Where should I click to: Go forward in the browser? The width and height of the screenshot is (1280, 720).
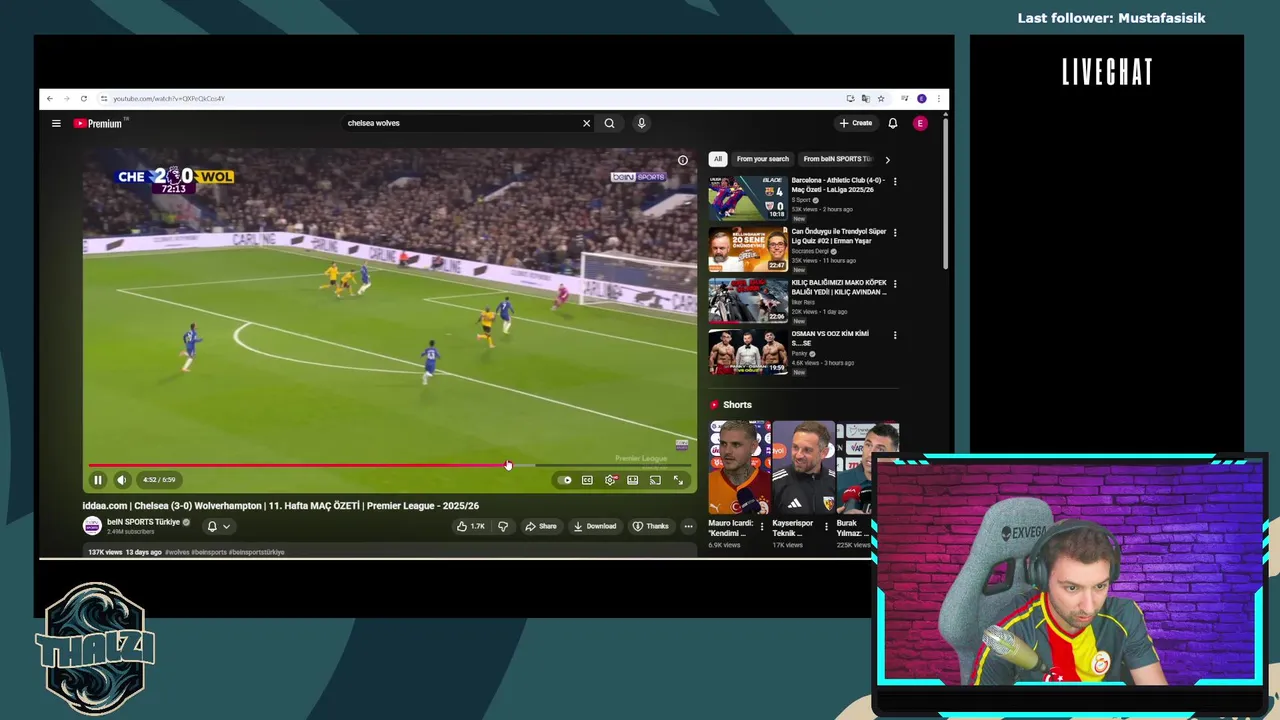point(66,99)
